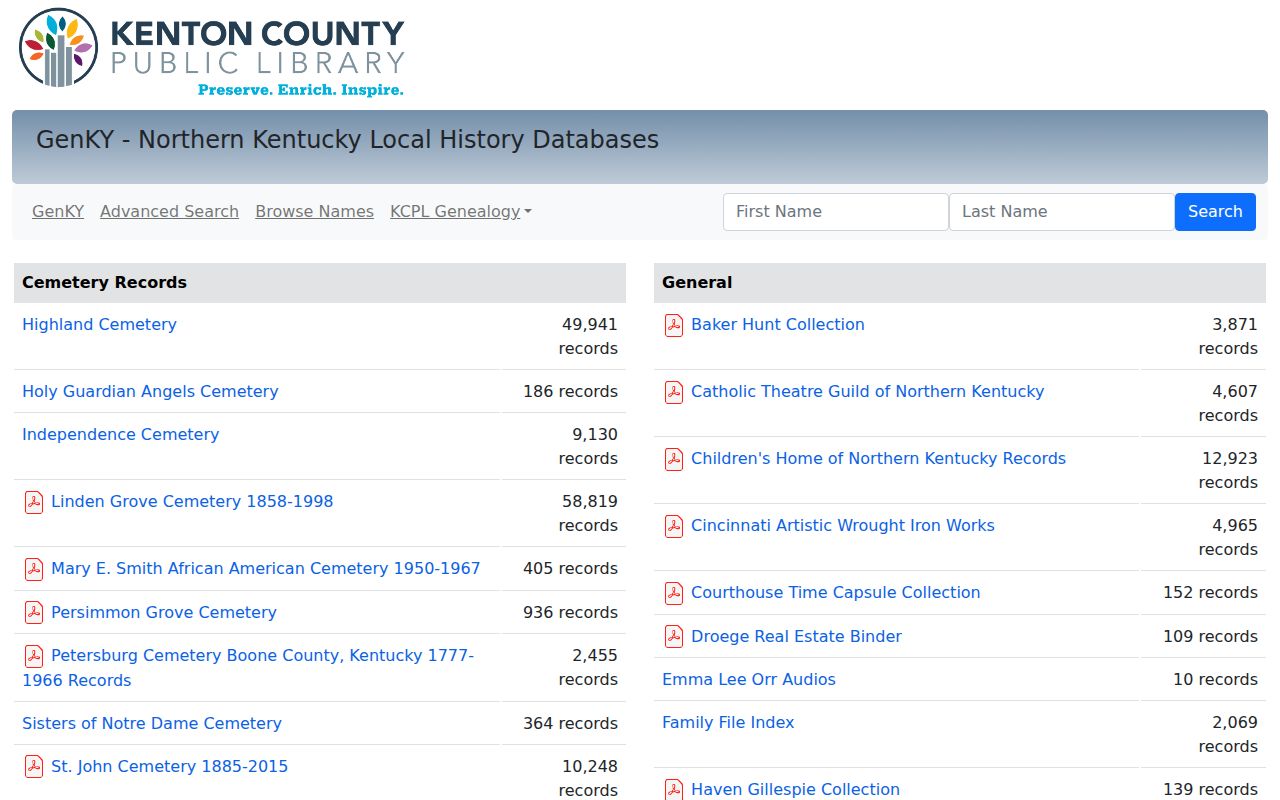Click the Kenton County Public Library logo
Image resolution: width=1280 pixels, height=800 pixels.
(212, 52)
